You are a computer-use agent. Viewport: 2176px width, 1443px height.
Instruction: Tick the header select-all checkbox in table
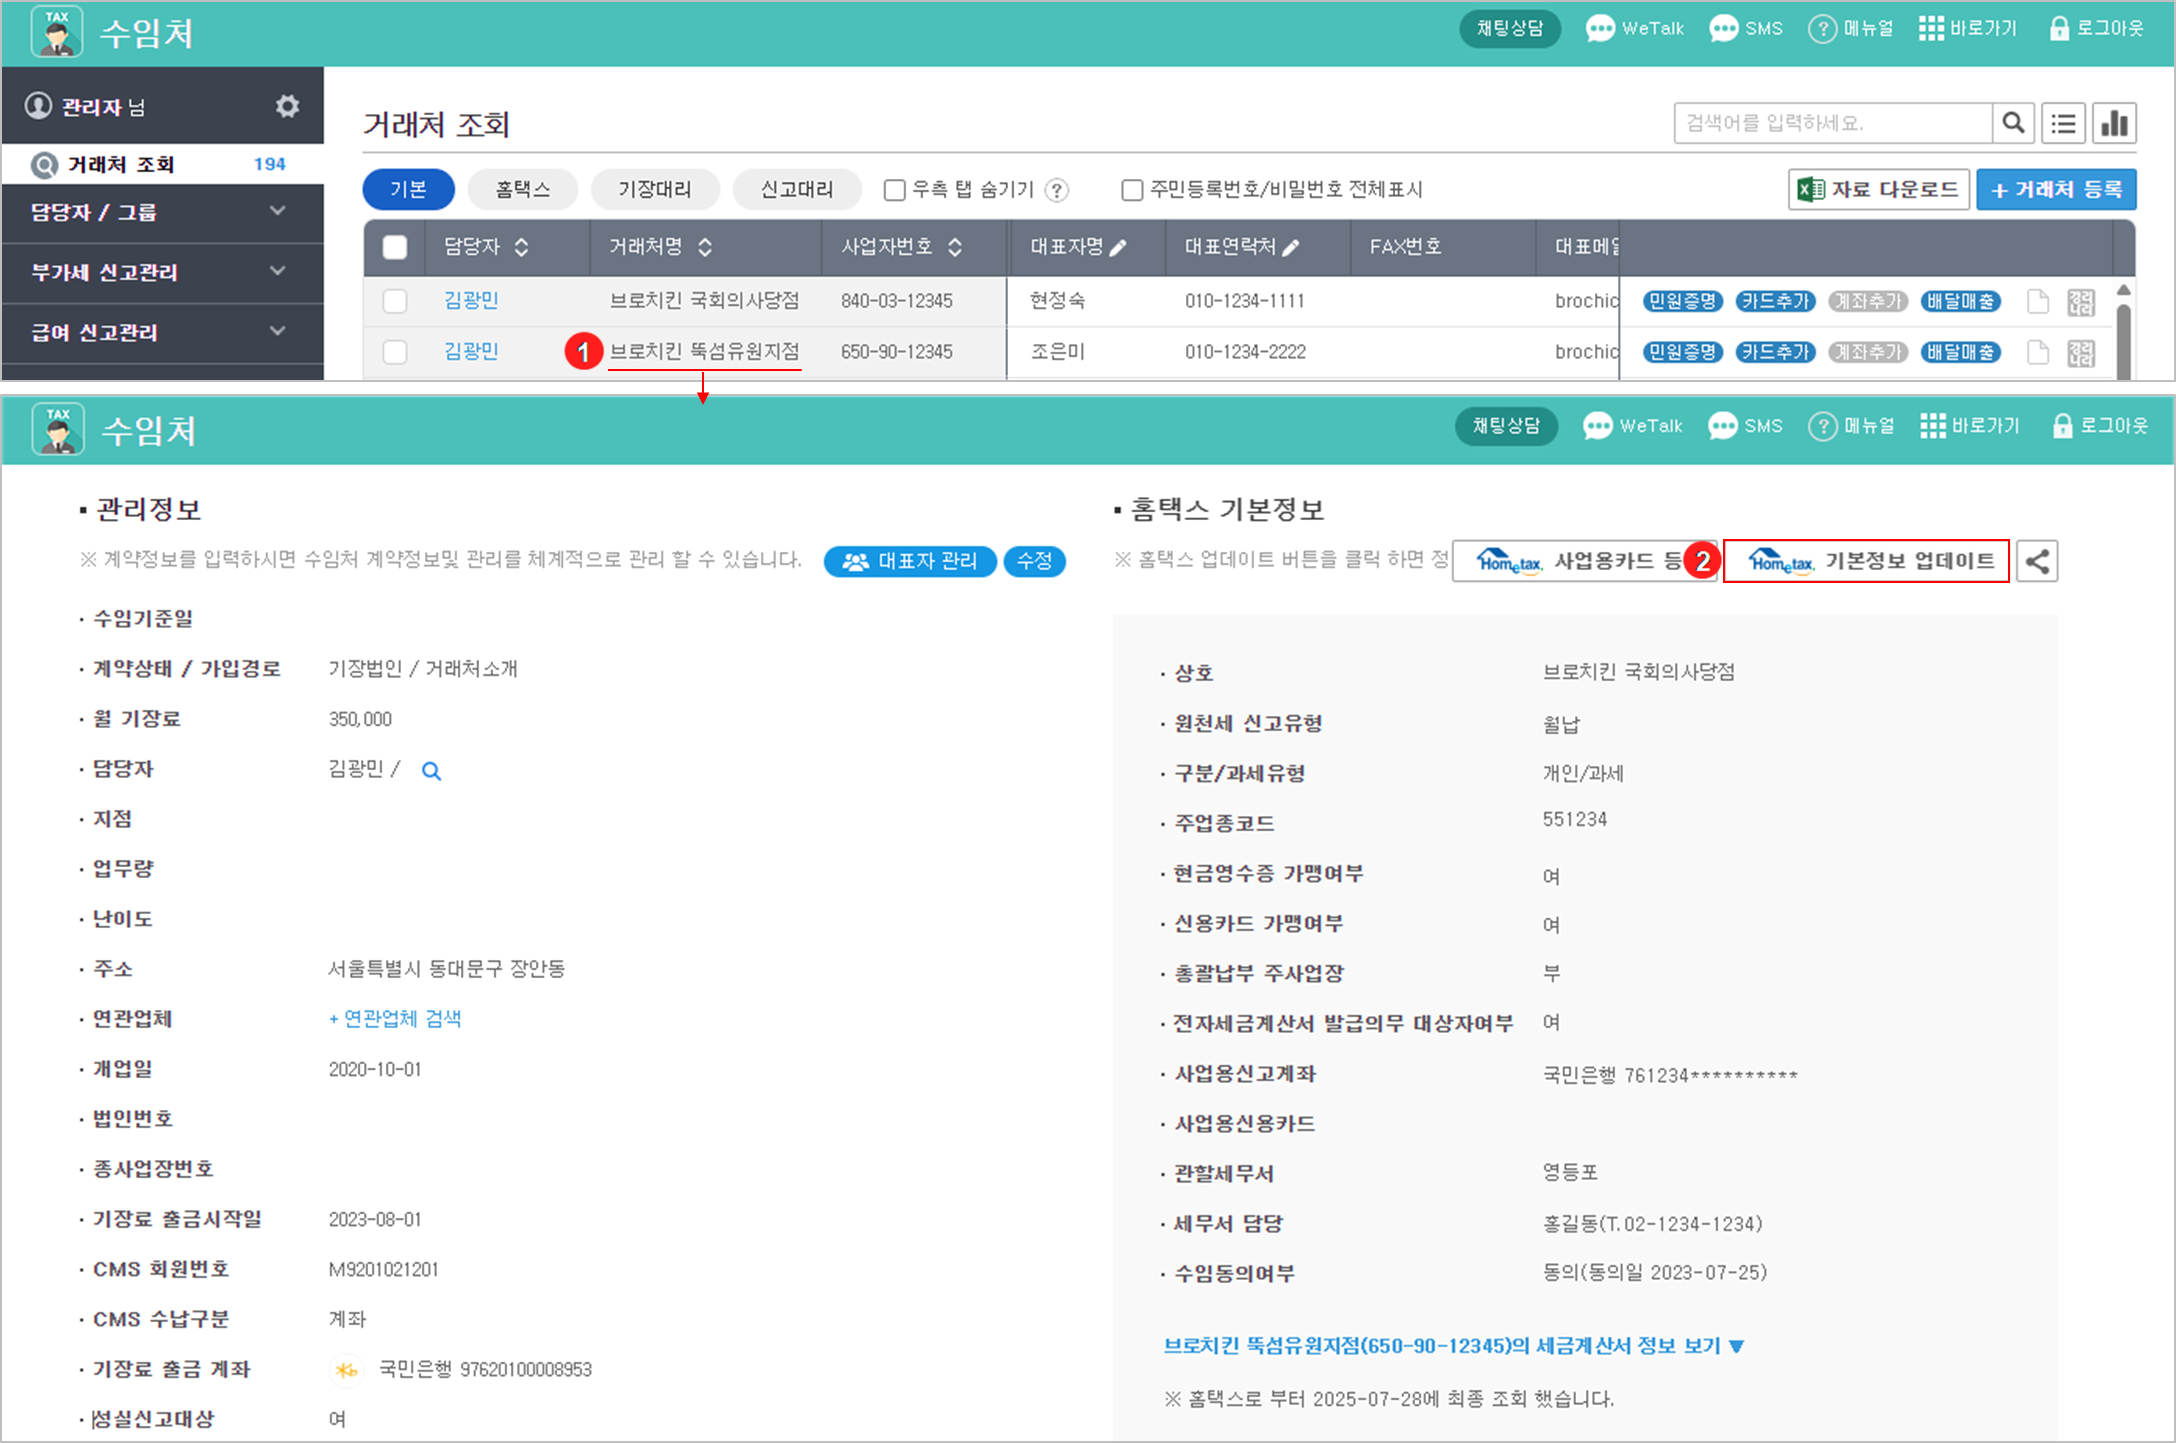395,247
